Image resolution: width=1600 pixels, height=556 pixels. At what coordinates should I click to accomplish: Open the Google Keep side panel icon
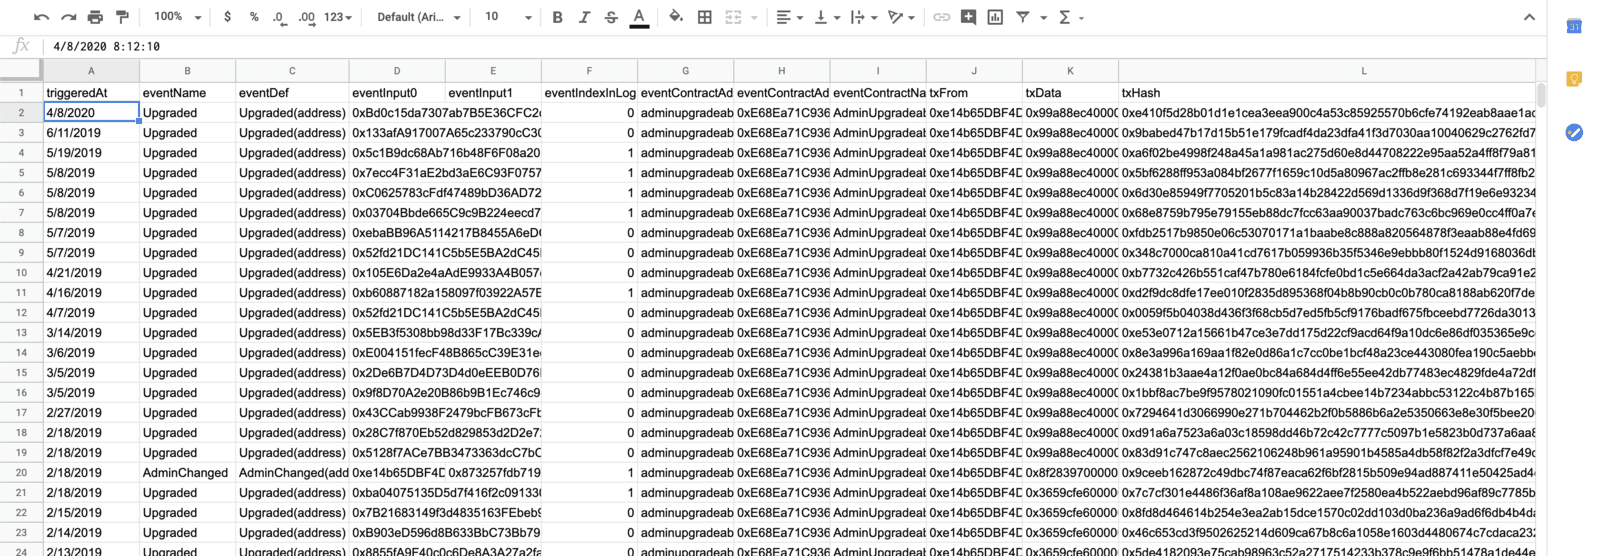[x=1574, y=79]
